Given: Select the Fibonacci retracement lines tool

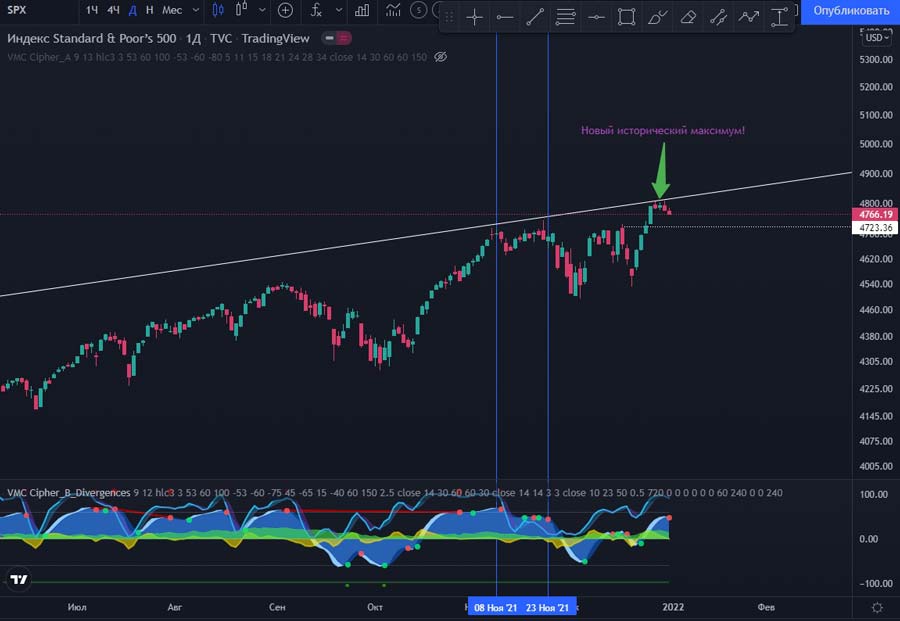Looking at the screenshot, I should click(x=565, y=17).
